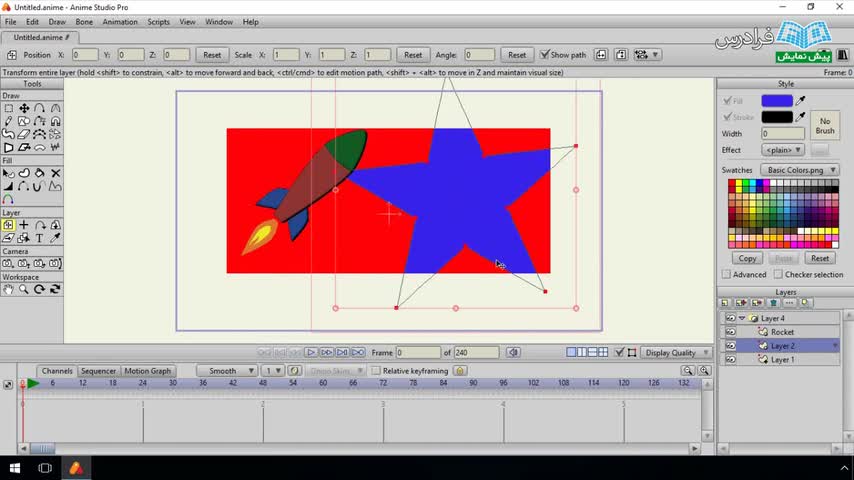The width and height of the screenshot is (854, 480).
Task: Switch to the Sequencer tab
Action: point(99,371)
